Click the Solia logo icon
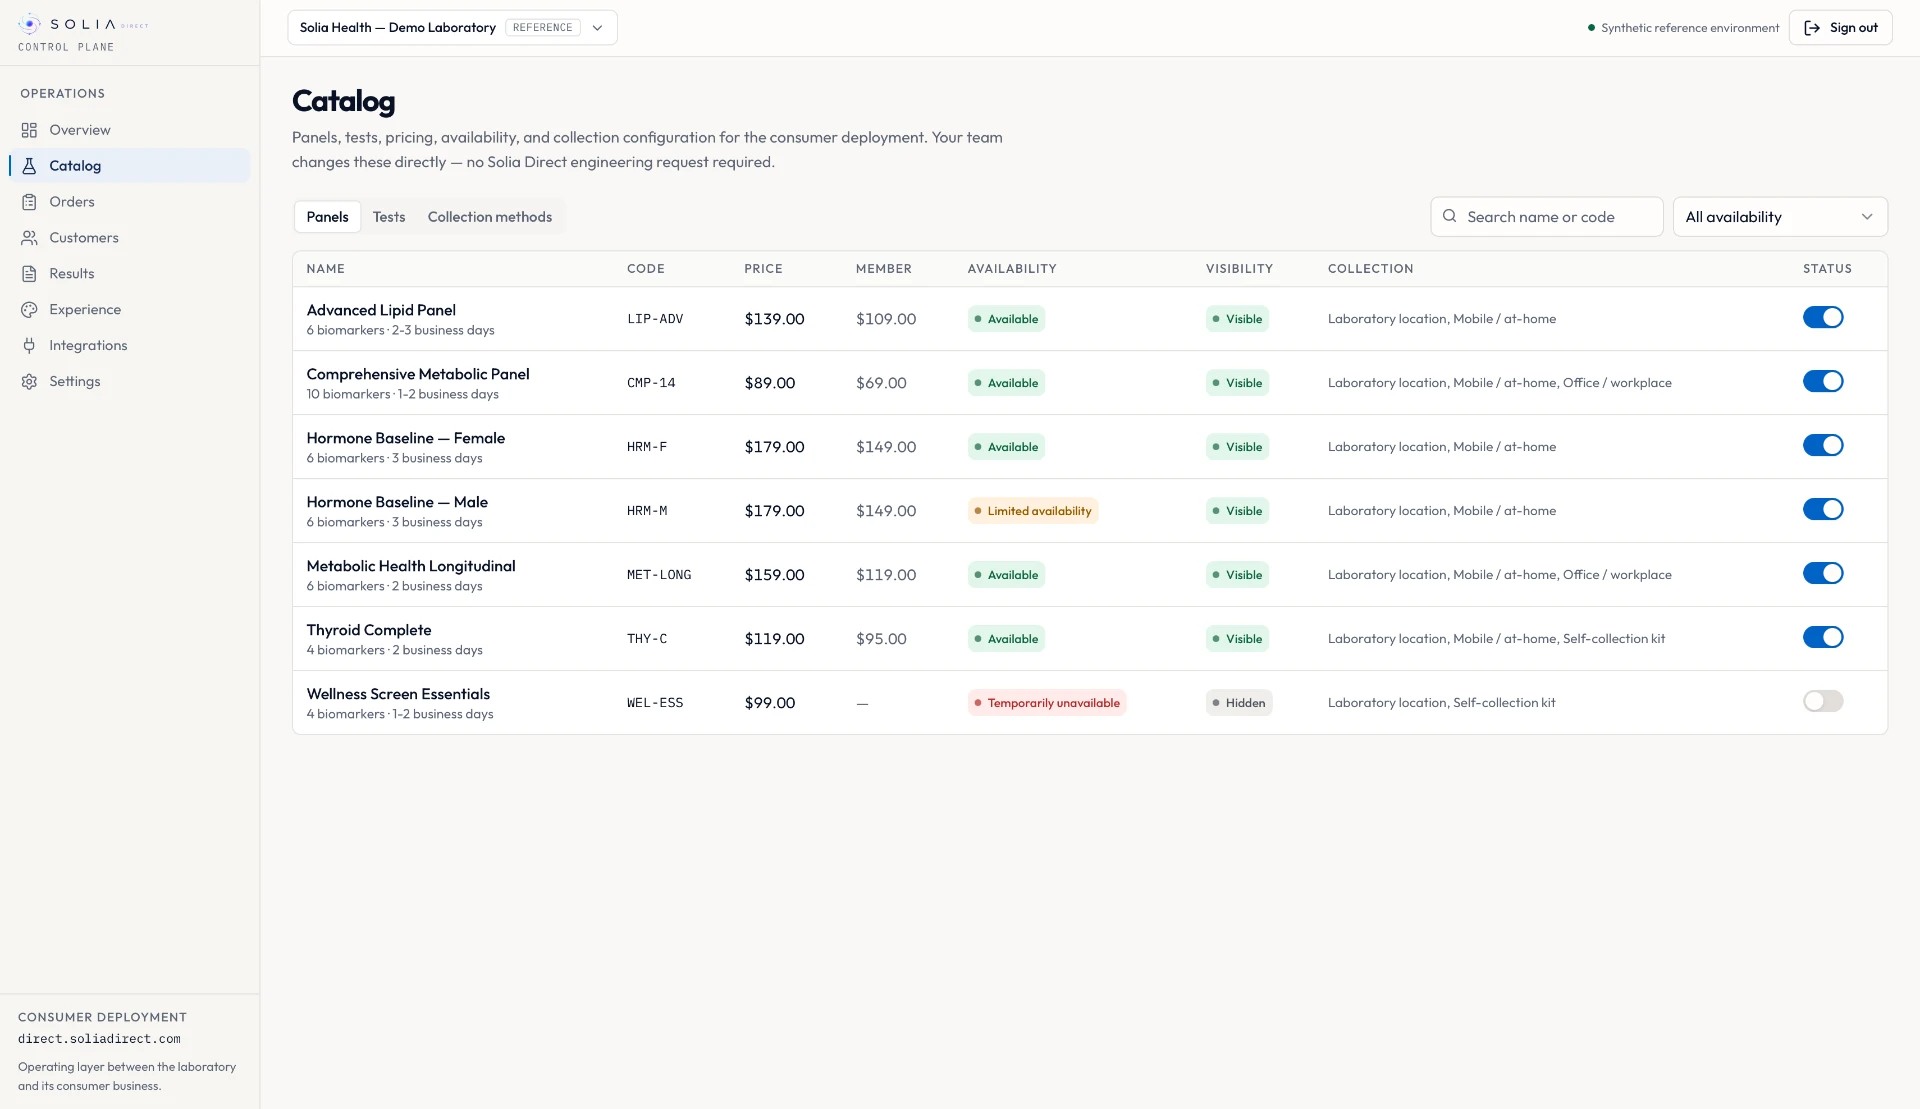The width and height of the screenshot is (1920, 1109). [30, 24]
